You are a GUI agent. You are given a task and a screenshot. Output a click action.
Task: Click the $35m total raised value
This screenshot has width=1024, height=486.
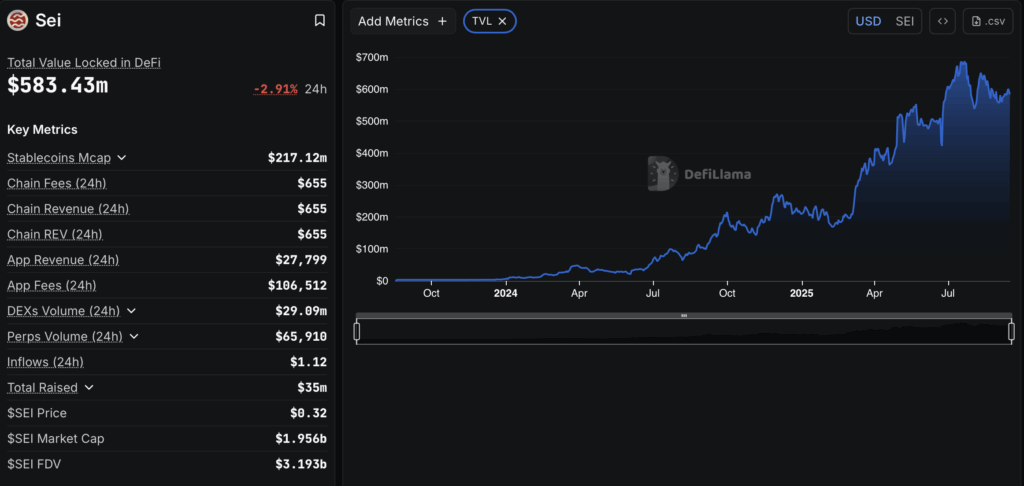[x=312, y=387]
